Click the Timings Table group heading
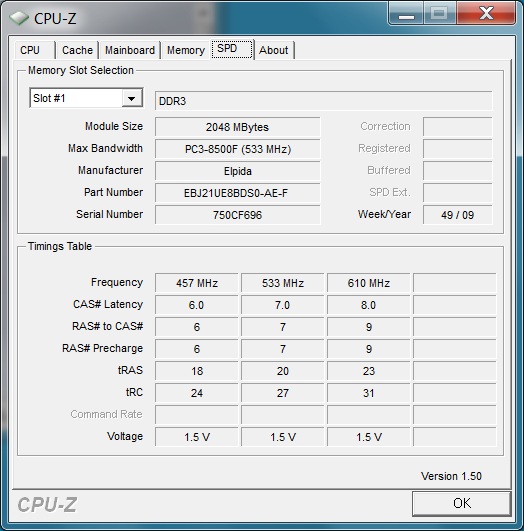524x531 pixels. click(x=60, y=246)
